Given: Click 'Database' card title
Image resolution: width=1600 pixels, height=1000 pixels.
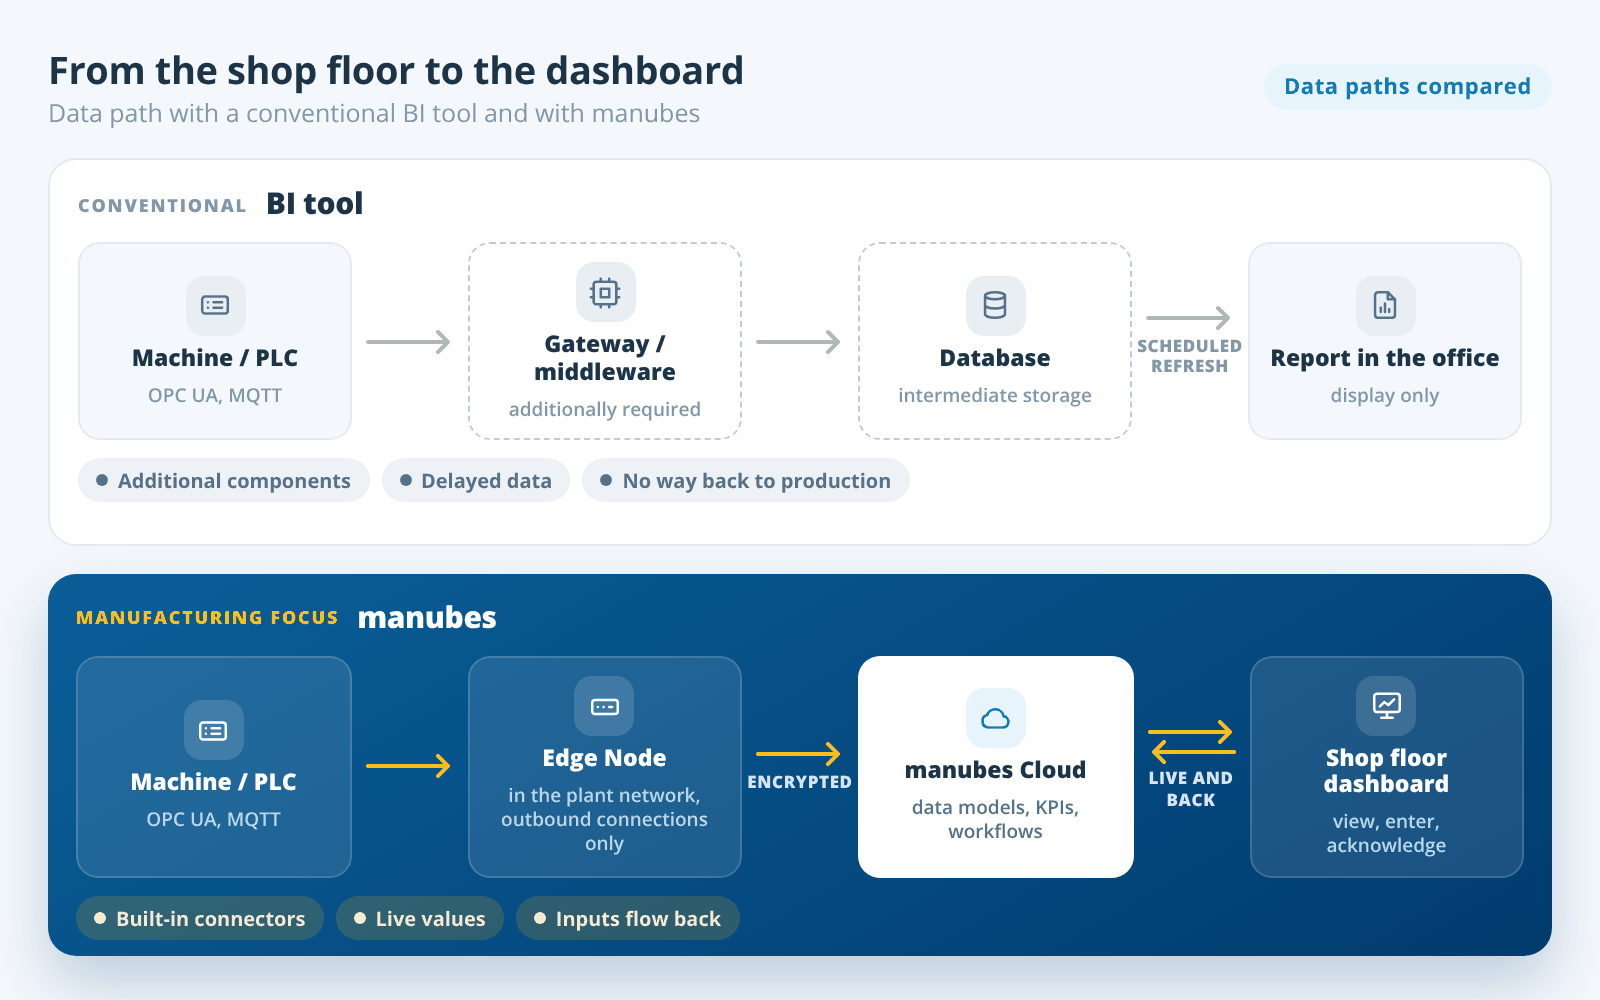Looking at the screenshot, I should [x=995, y=358].
